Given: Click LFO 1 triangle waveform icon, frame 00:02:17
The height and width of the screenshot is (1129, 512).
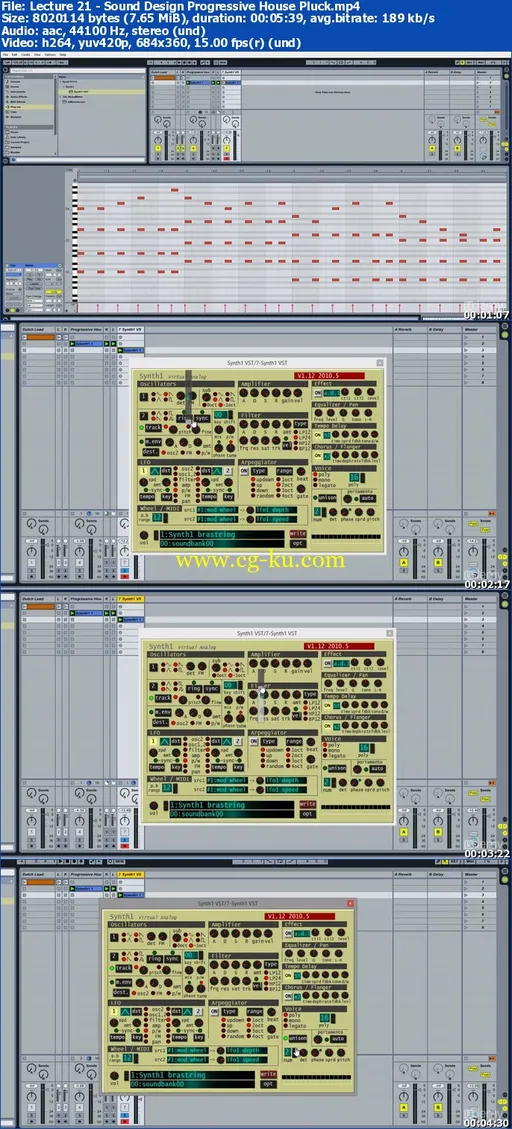Looking at the screenshot, I should click(155, 472).
